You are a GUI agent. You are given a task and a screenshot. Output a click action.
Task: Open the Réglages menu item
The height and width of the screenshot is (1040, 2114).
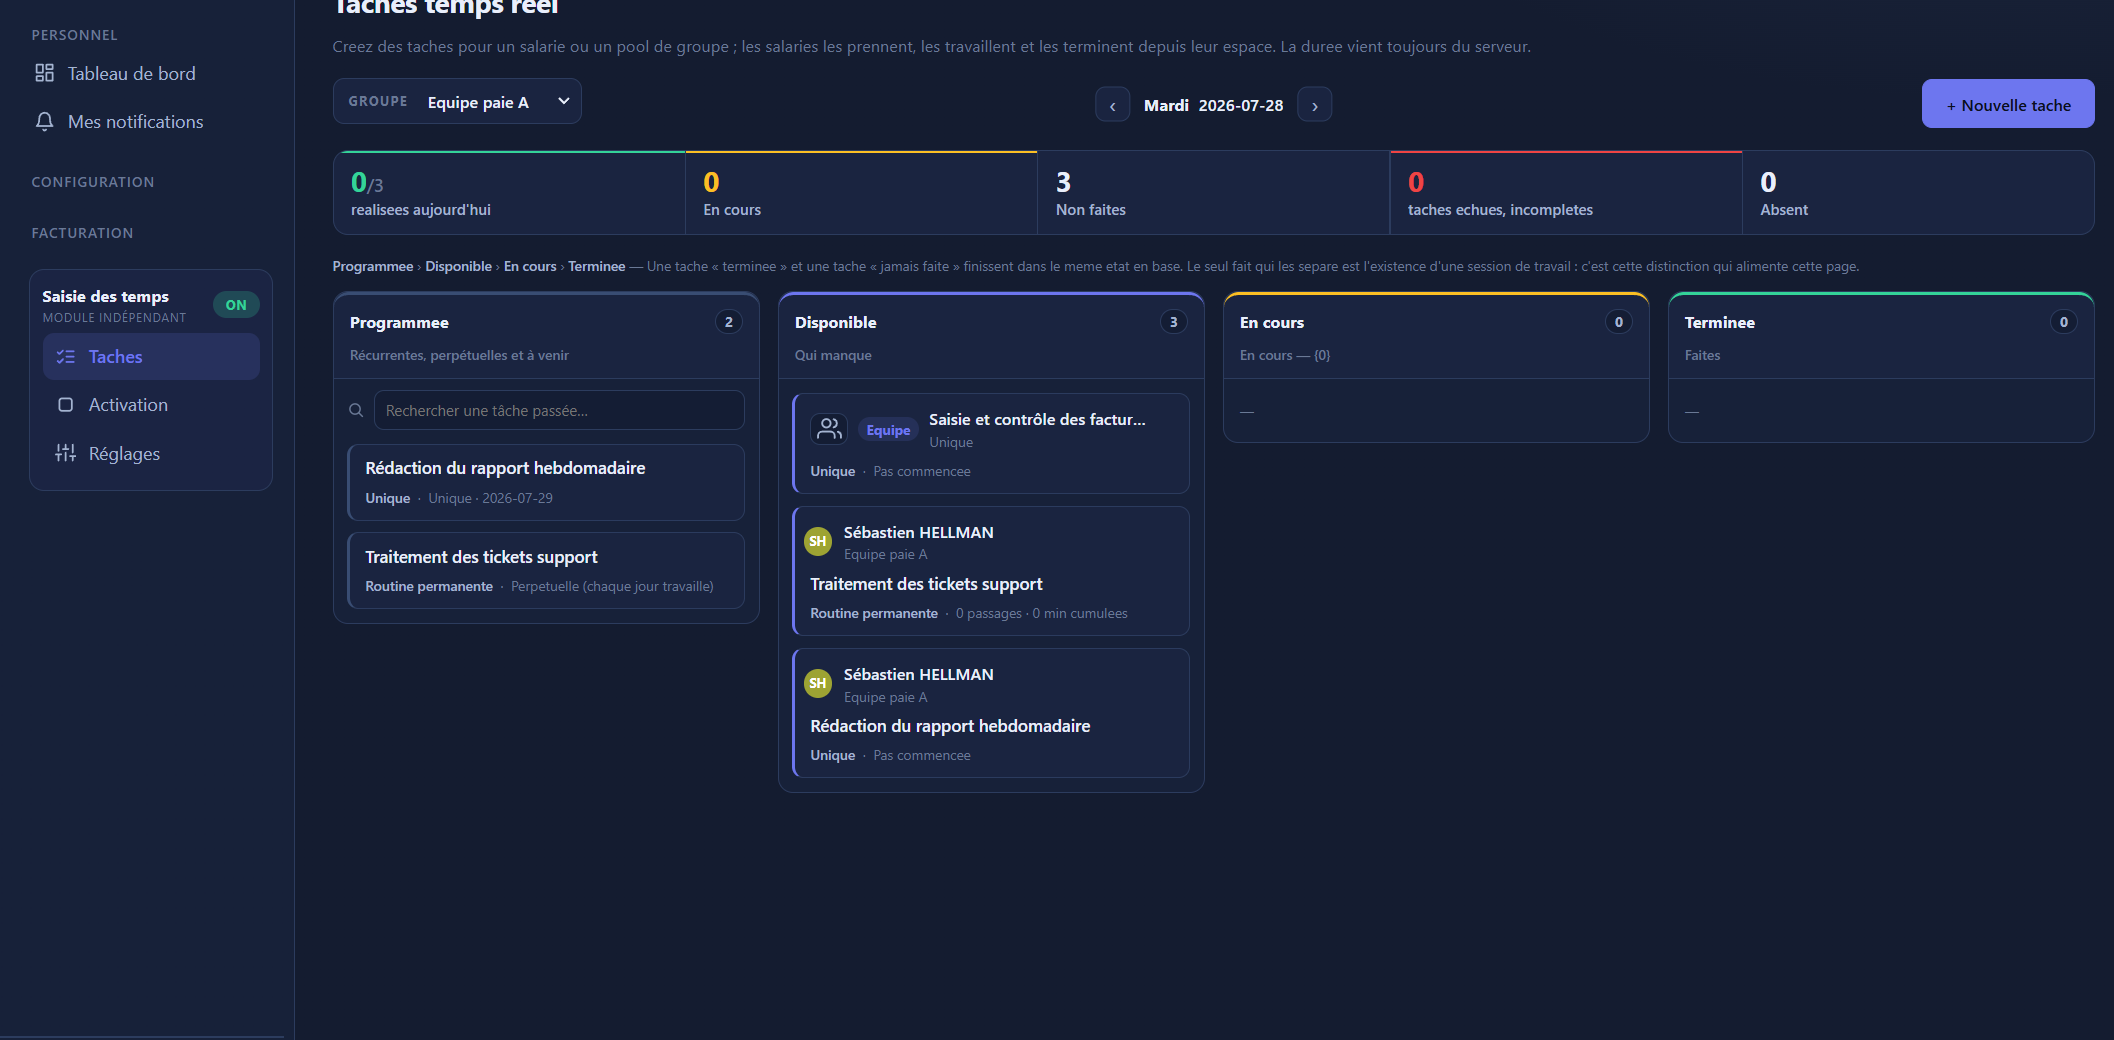[x=151, y=453]
